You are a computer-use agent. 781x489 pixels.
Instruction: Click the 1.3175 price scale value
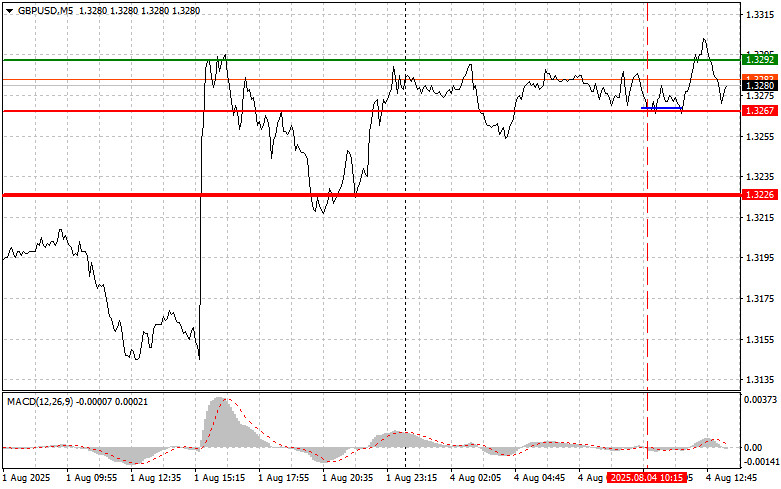(x=759, y=299)
